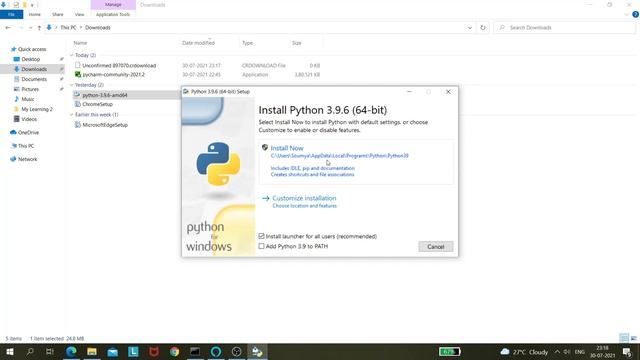640x360 pixels.
Task: Open This PC in navigation pane
Action: tap(26, 146)
